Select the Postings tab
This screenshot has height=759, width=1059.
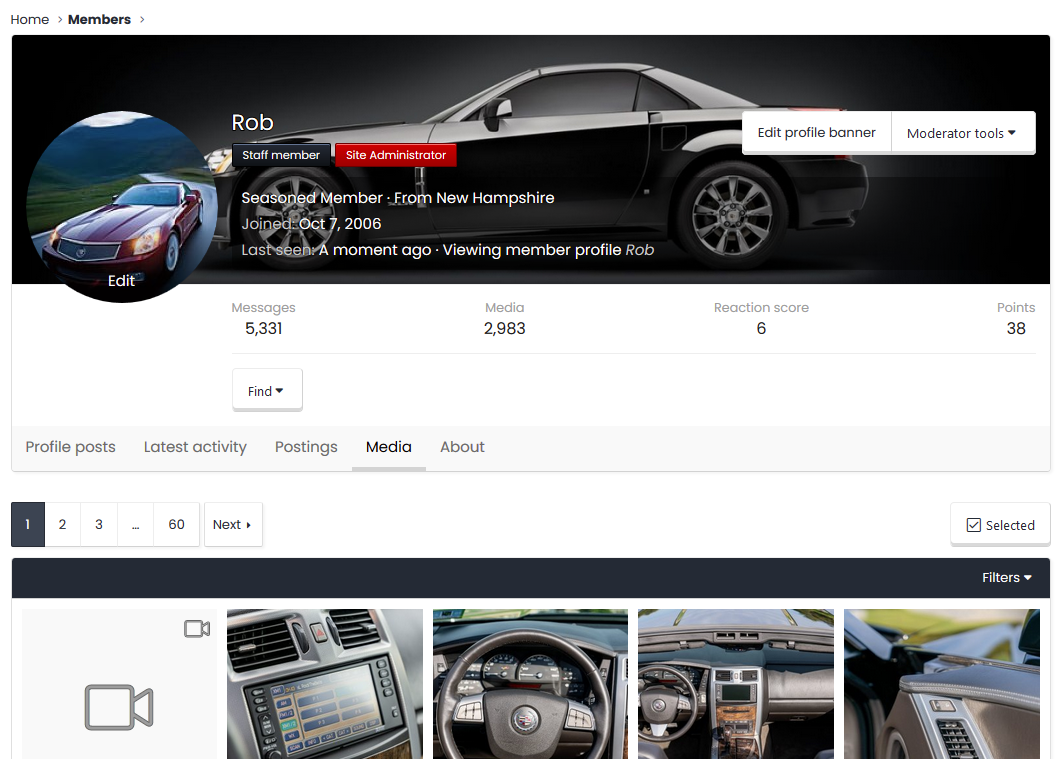coord(306,447)
